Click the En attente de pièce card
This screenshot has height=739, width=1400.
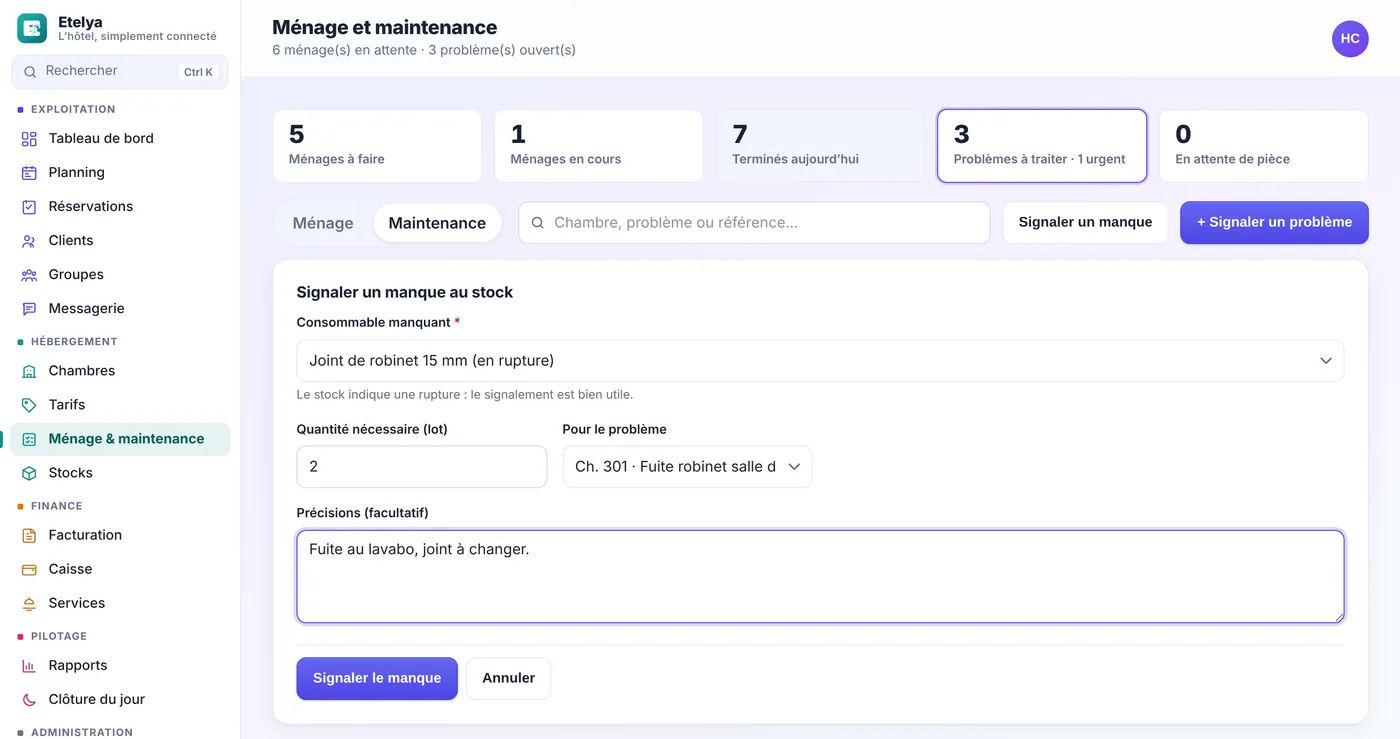click(1264, 146)
